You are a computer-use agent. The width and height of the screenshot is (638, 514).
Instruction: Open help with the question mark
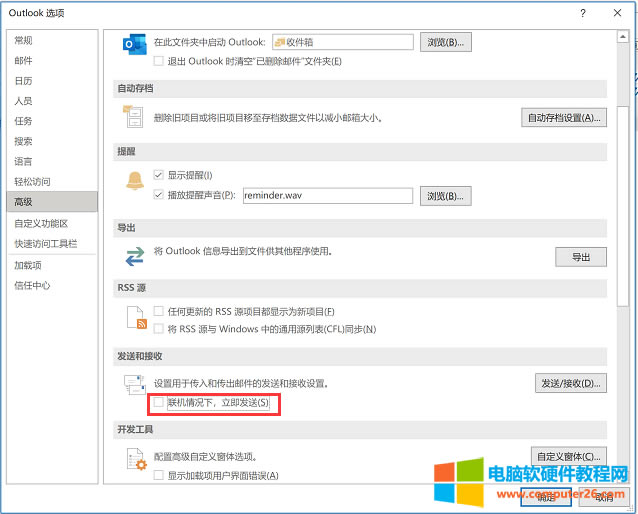coord(583,13)
